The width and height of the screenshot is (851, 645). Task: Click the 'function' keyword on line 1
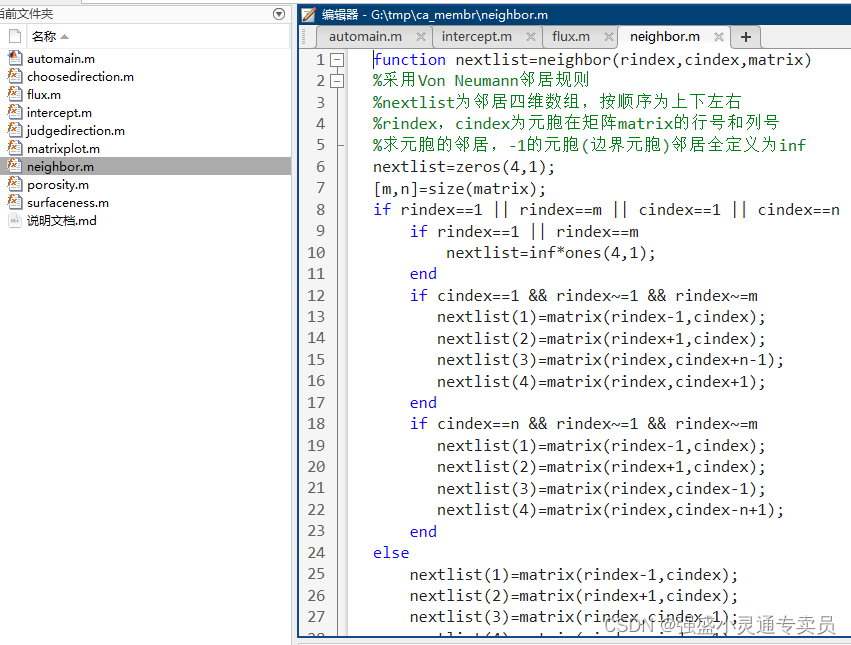410,60
